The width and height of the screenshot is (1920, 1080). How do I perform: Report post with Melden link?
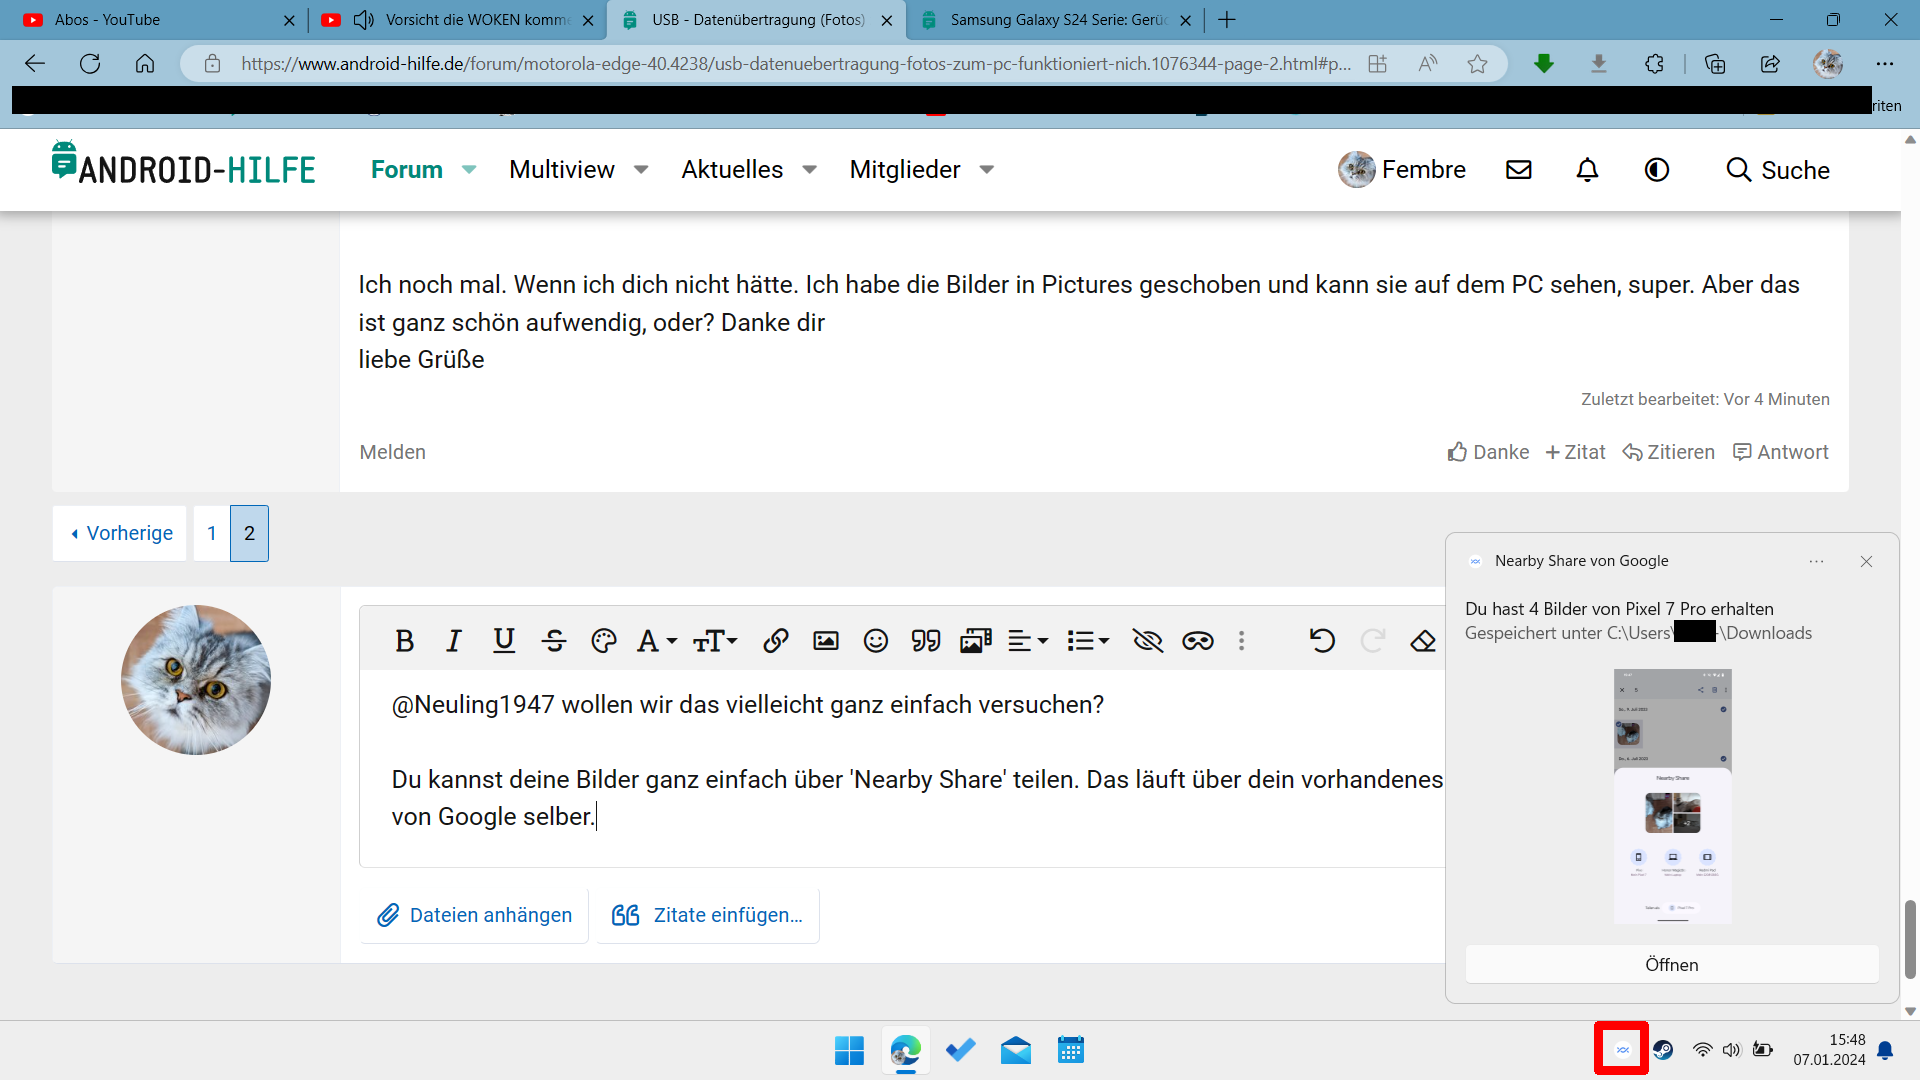[393, 452]
